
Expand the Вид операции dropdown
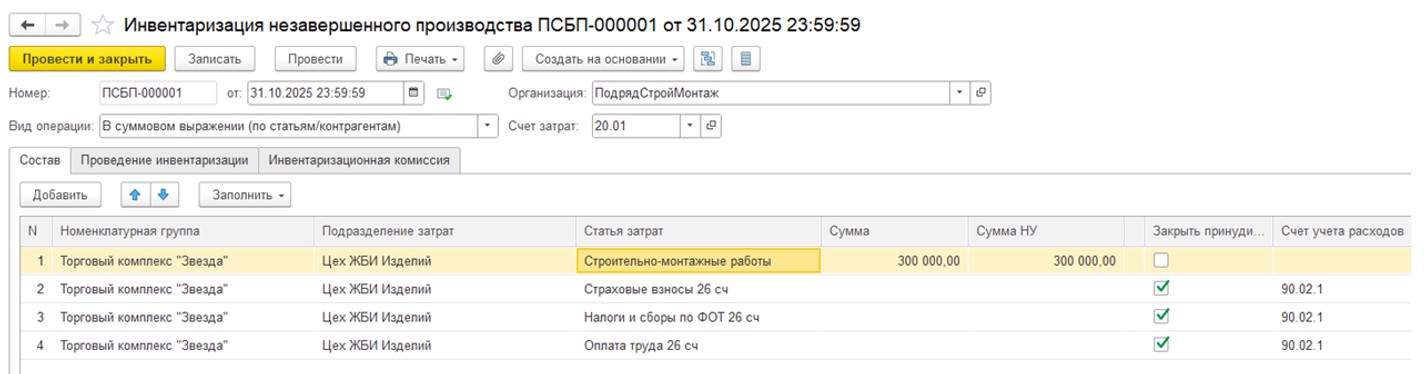(487, 127)
